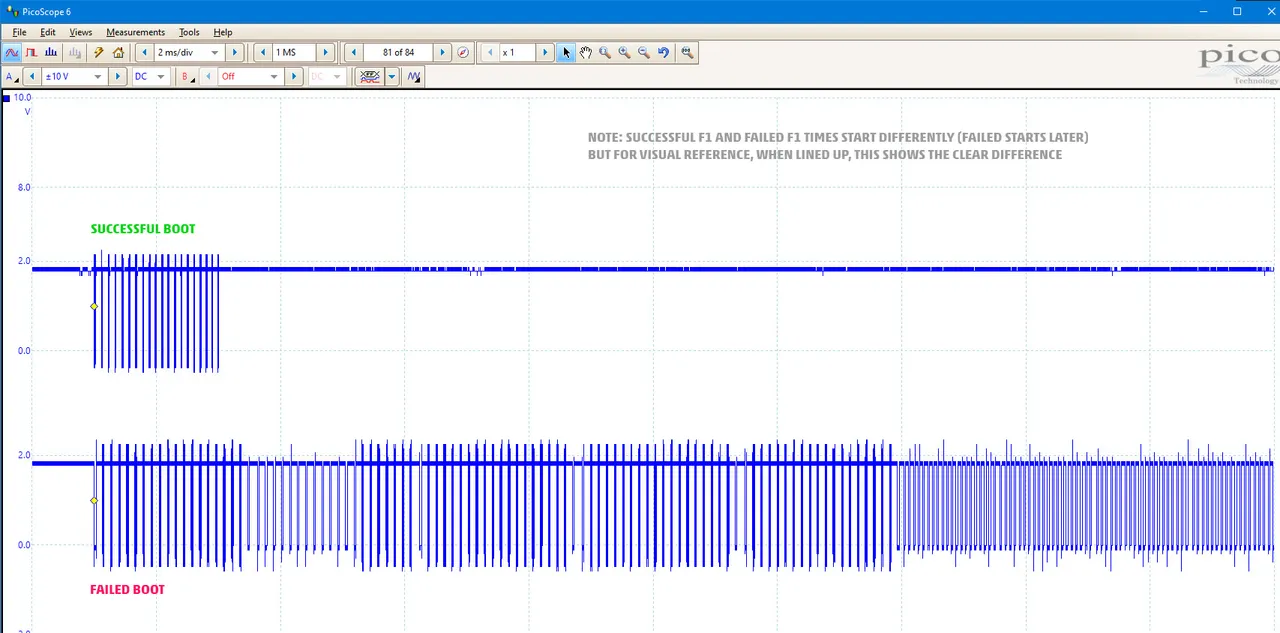Screen dimensions: 1280x633
Task: Open the Views menu
Action: [x=80, y=32]
